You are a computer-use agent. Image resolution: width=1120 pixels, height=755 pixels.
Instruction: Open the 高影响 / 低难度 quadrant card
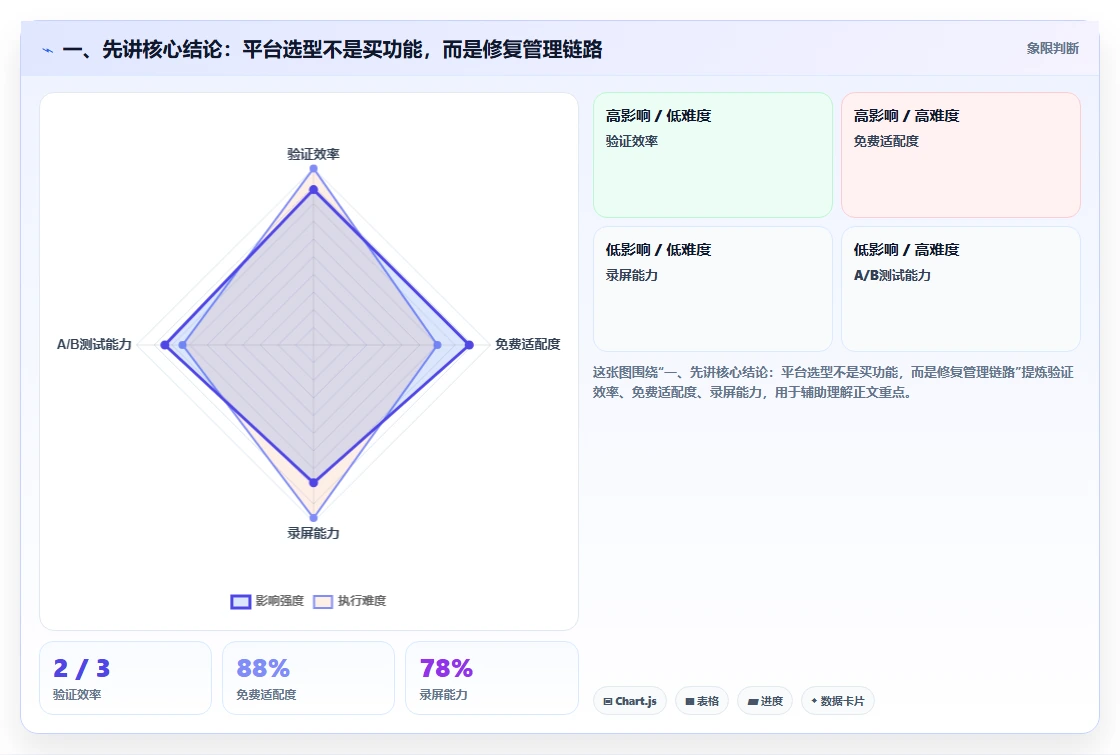(x=713, y=155)
